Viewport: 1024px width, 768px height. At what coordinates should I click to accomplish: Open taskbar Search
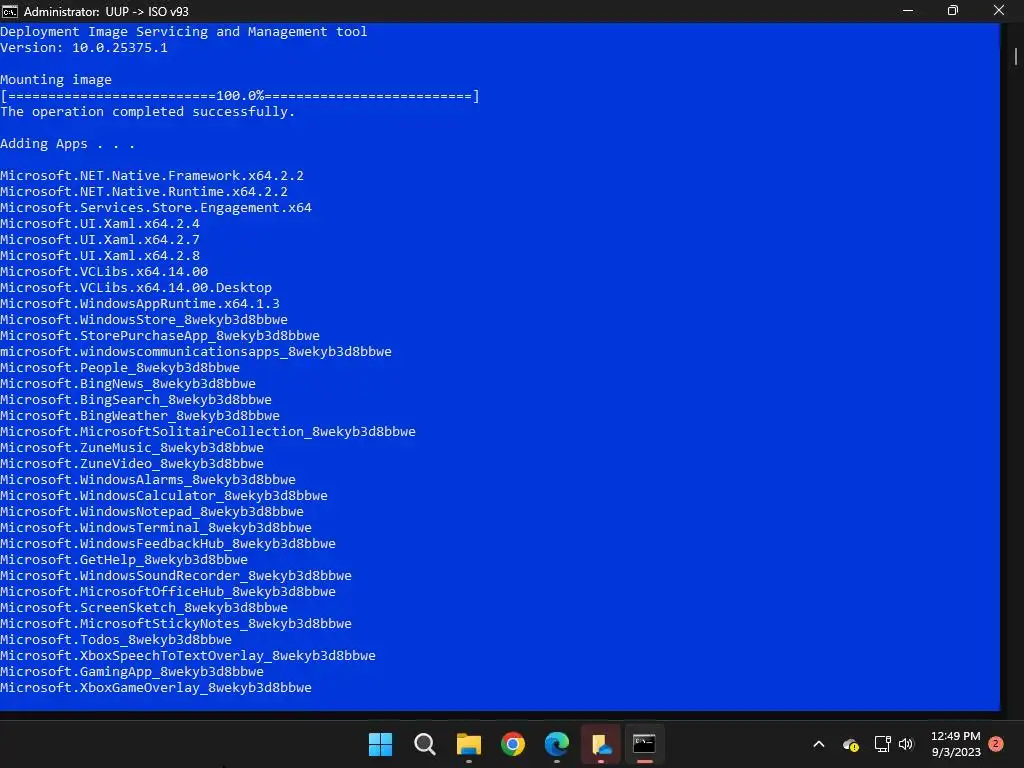click(424, 744)
